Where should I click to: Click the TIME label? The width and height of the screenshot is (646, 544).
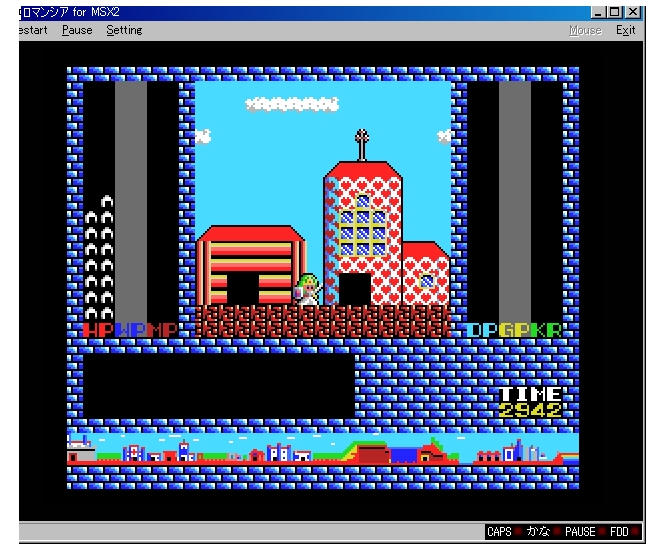point(530,394)
